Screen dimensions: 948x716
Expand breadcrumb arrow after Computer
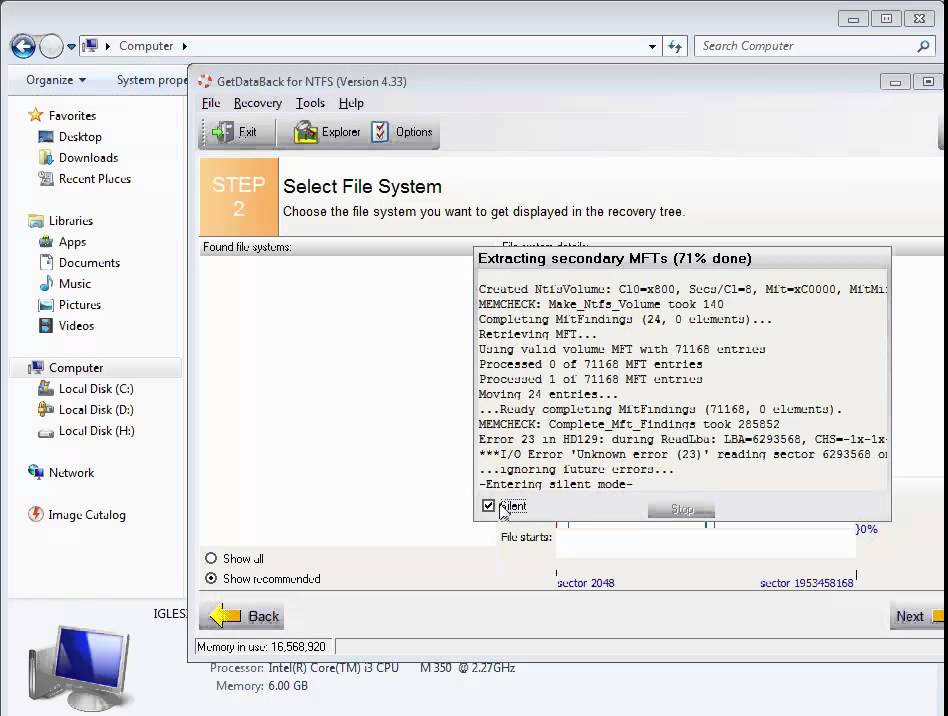(x=184, y=46)
